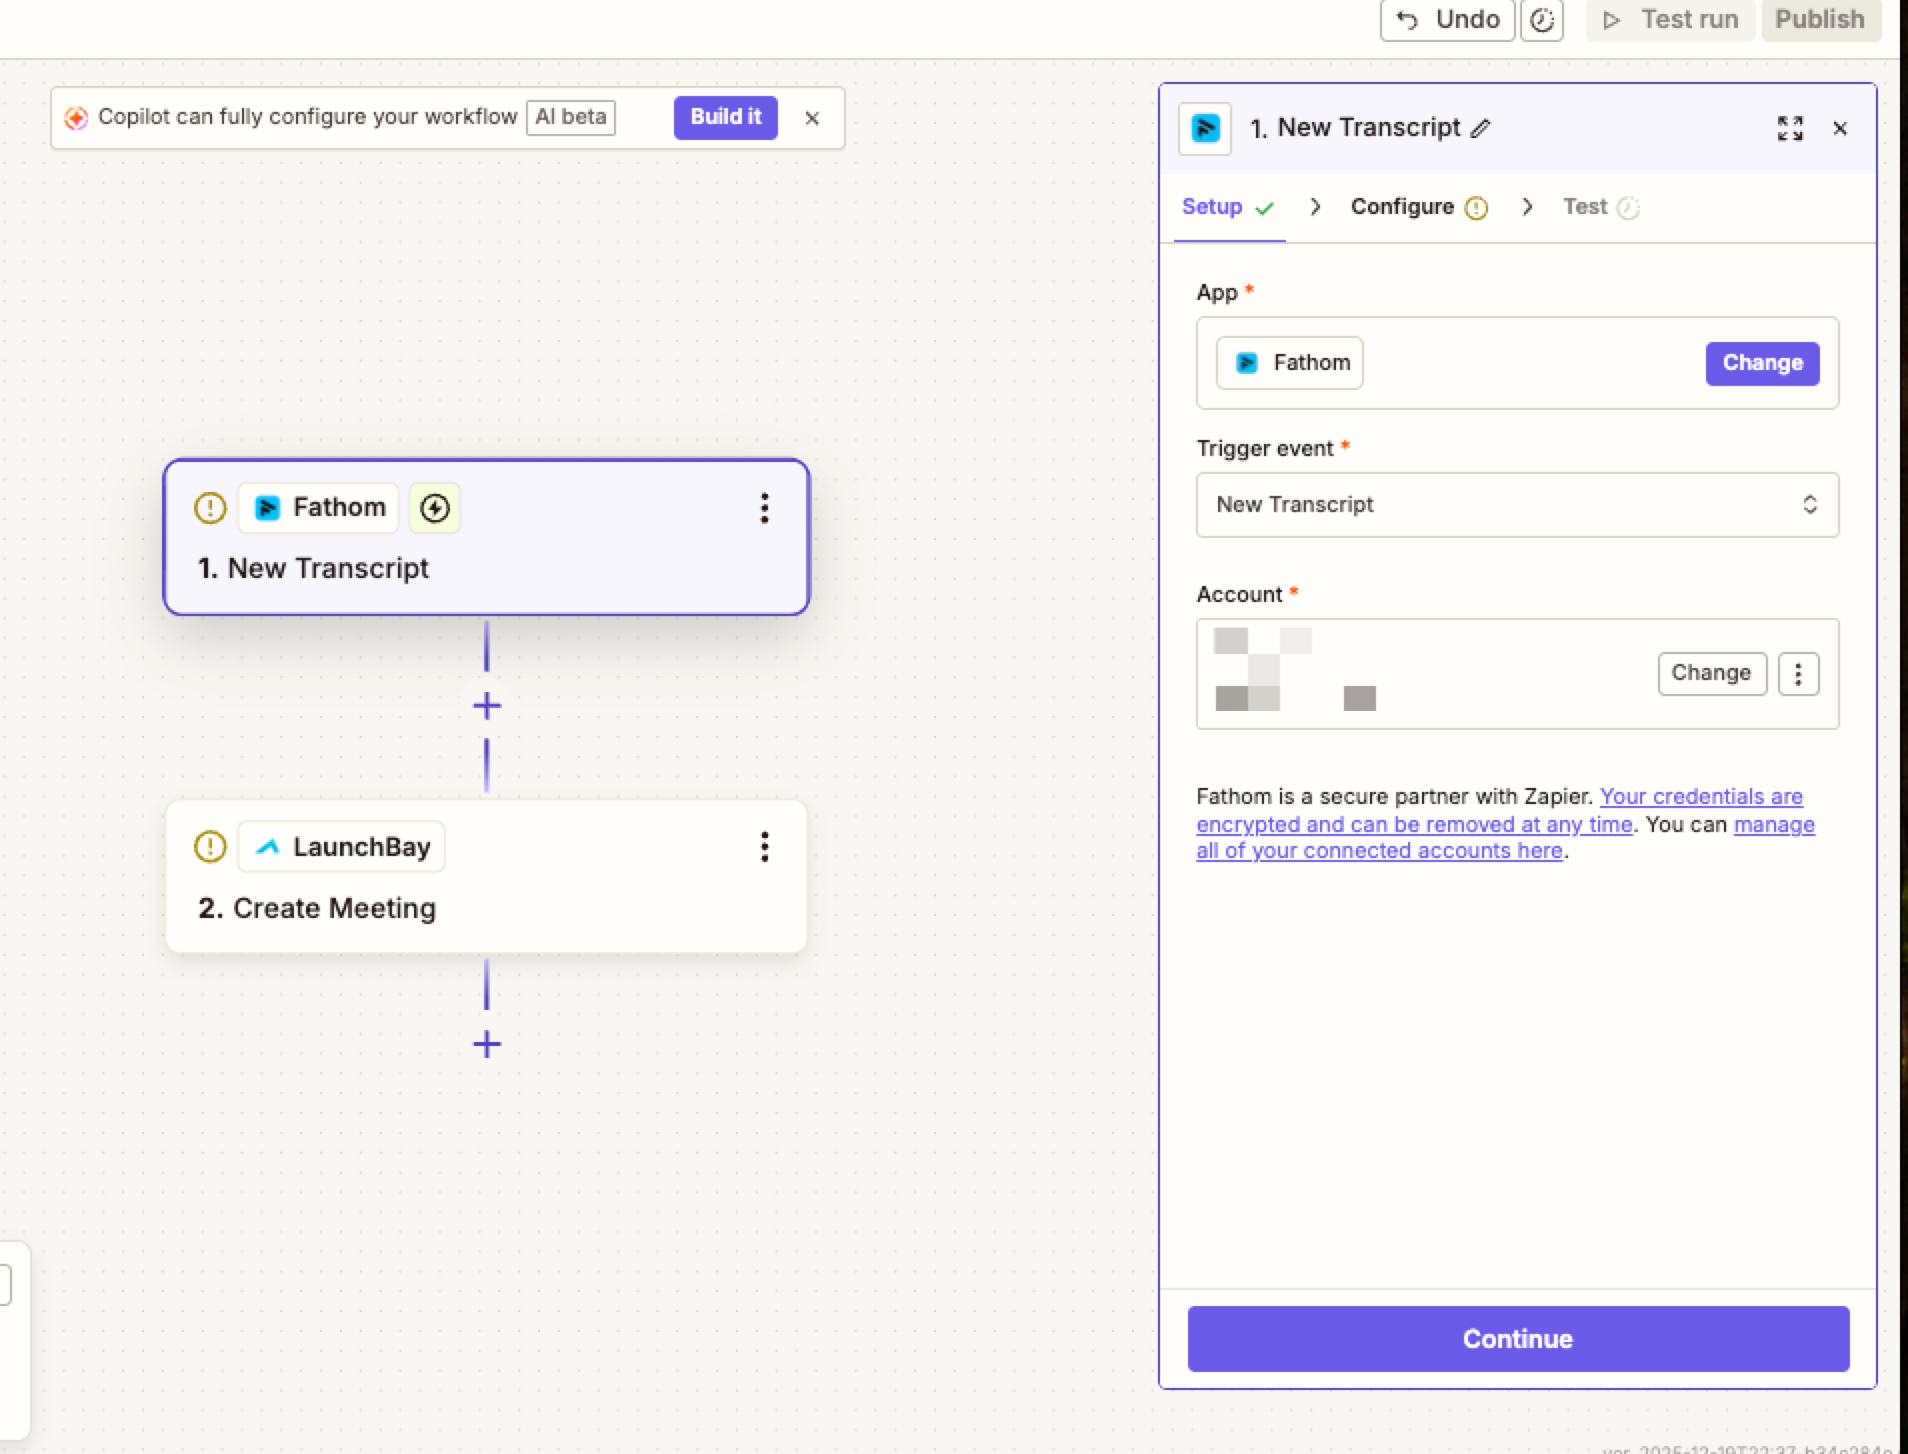
Task: Click the LaunchBay step warning icon
Action: tap(210, 847)
